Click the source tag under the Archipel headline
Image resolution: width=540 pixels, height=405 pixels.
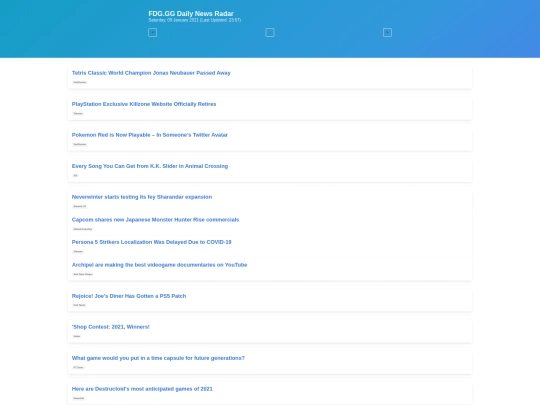pyautogui.click(x=83, y=274)
